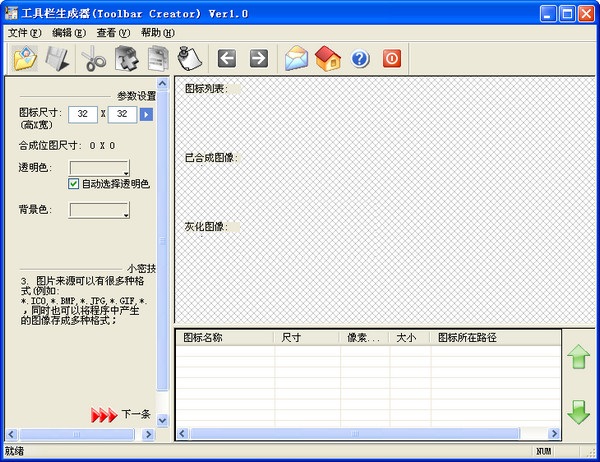Click the blue arrow beside icon size fields

click(x=146, y=115)
